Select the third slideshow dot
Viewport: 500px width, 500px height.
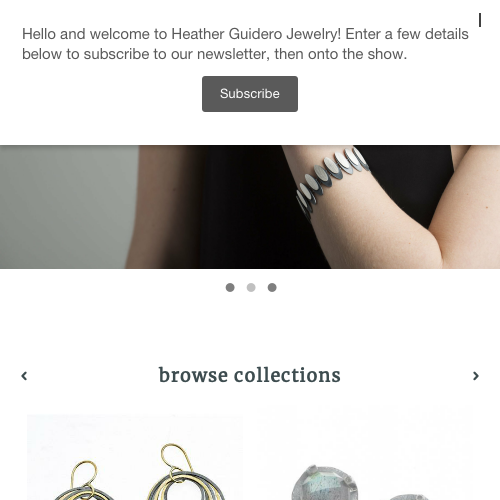pos(272,287)
